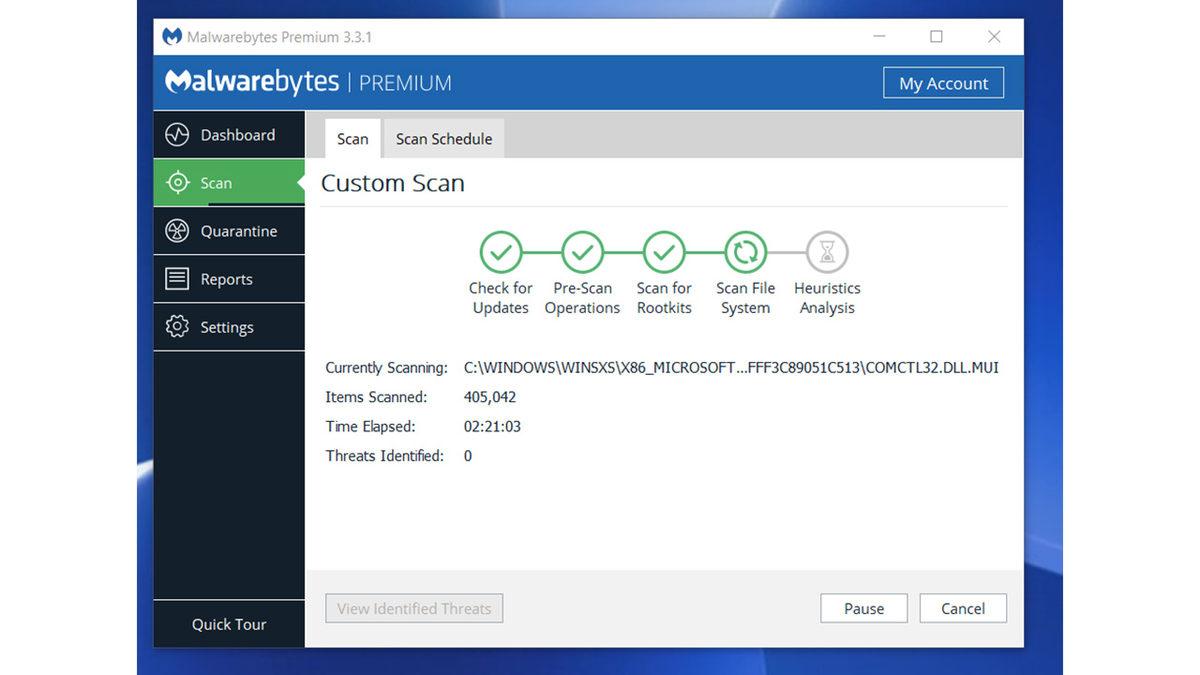
Task: Click the Currently Scanning file path
Action: coord(730,367)
